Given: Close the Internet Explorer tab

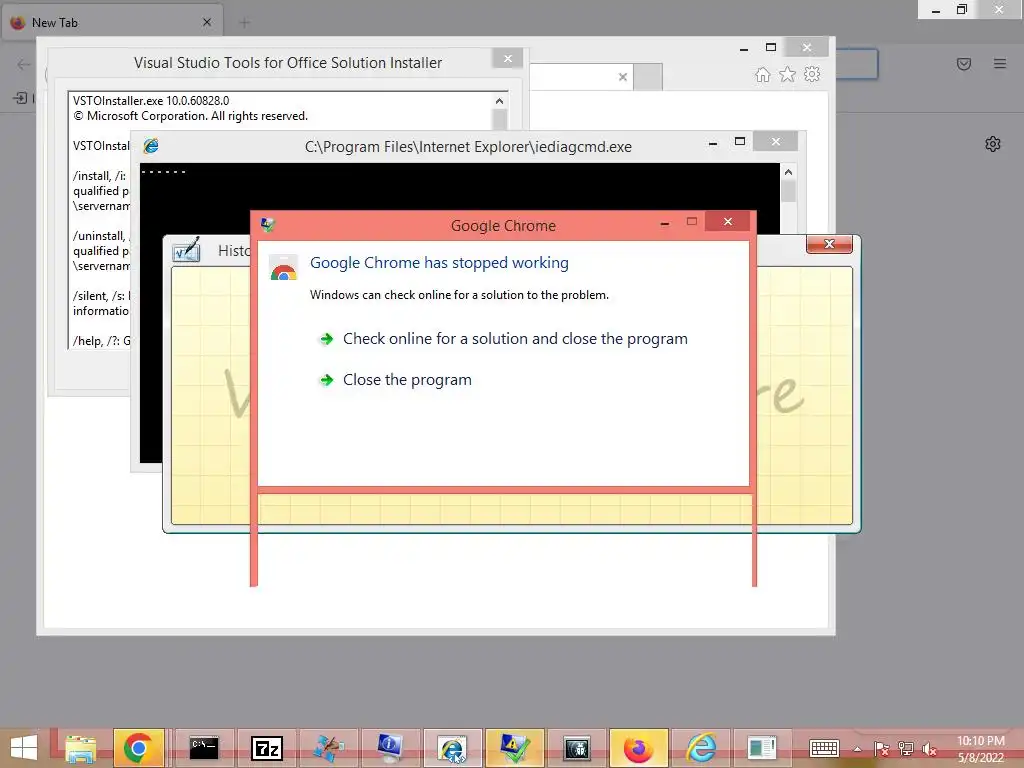Looking at the screenshot, I should coord(622,77).
